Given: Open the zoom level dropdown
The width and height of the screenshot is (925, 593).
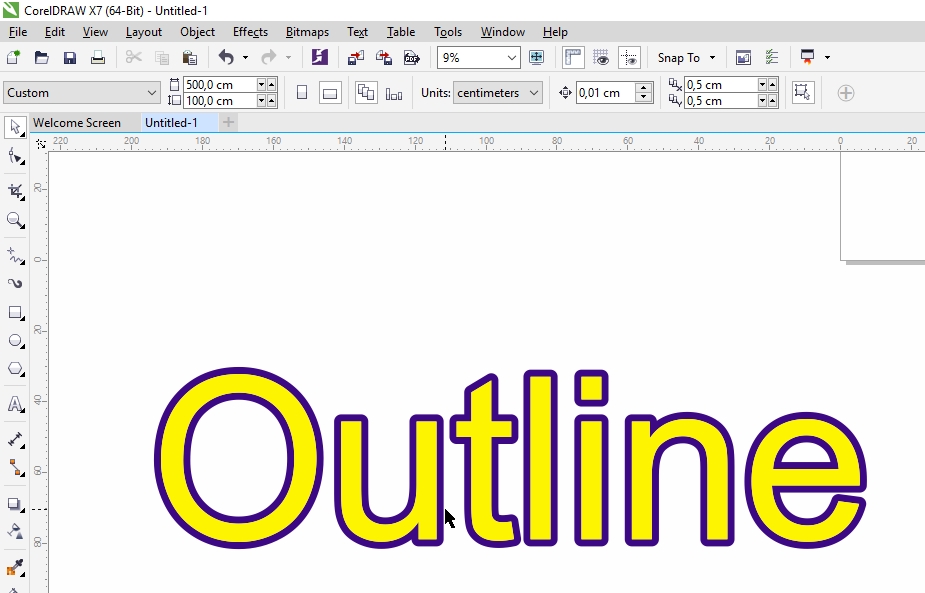Looking at the screenshot, I should [513, 57].
